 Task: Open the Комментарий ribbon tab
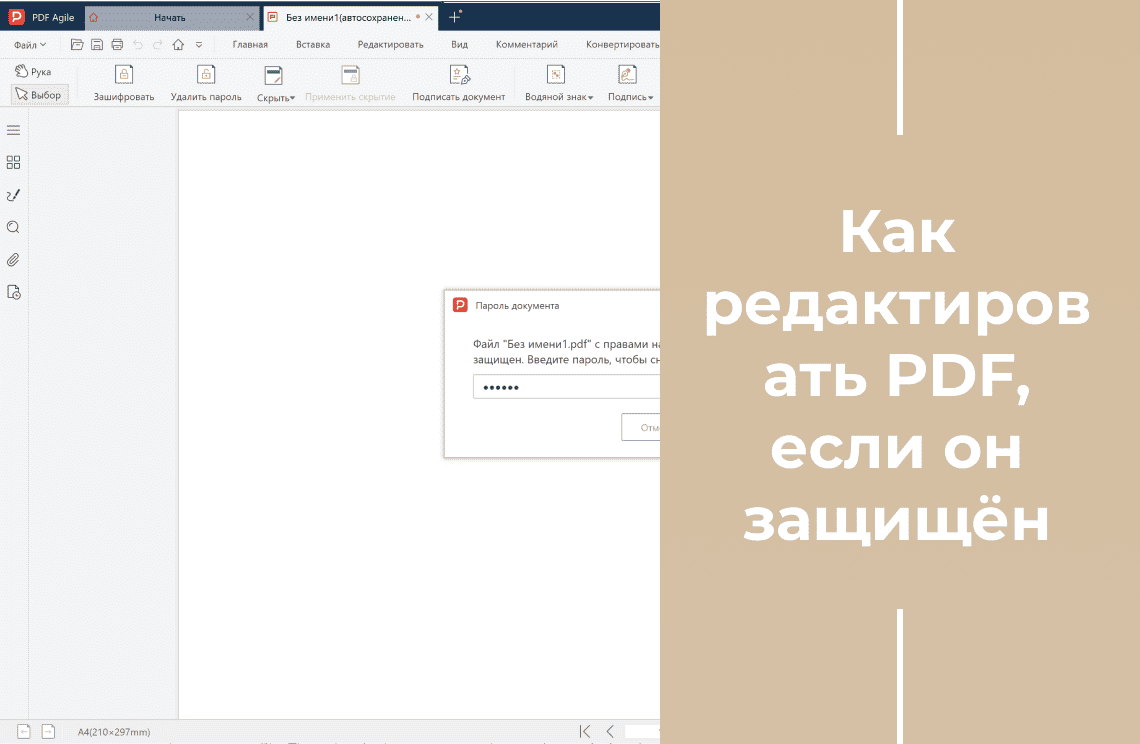(x=527, y=44)
